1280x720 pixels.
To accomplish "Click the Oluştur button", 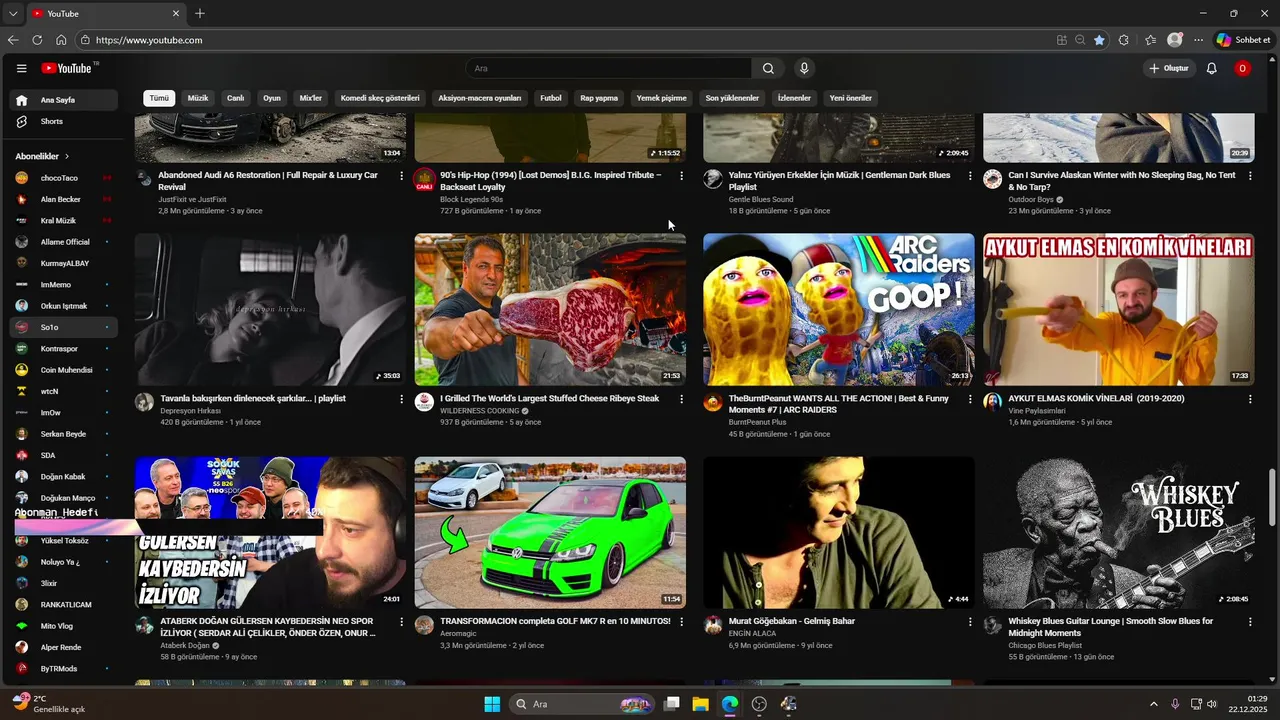I will tap(1169, 68).
